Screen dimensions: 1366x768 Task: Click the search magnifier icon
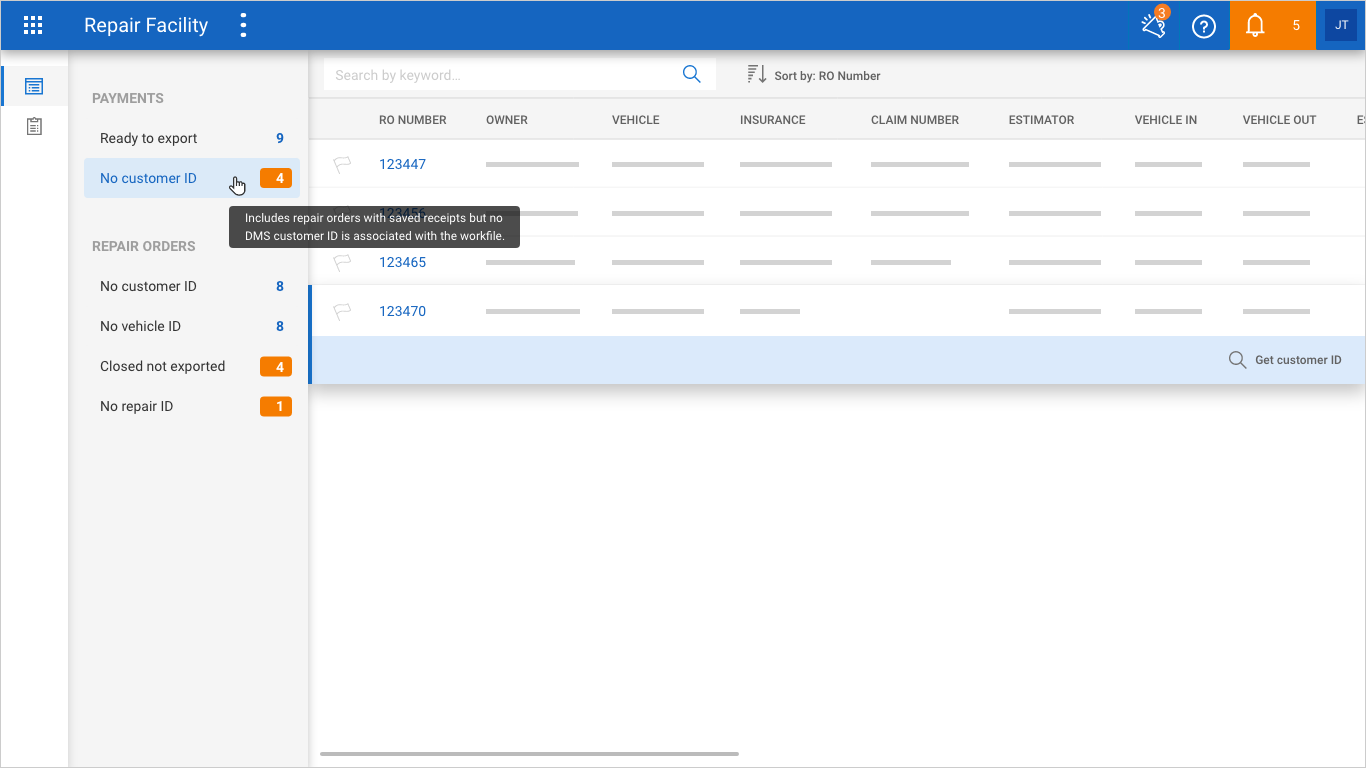[691, 75]
